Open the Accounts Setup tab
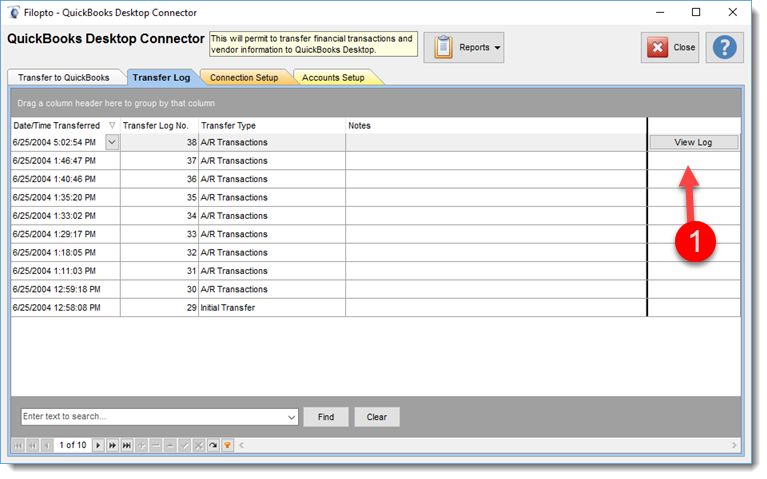767x479 pixels. click(333, 77)
